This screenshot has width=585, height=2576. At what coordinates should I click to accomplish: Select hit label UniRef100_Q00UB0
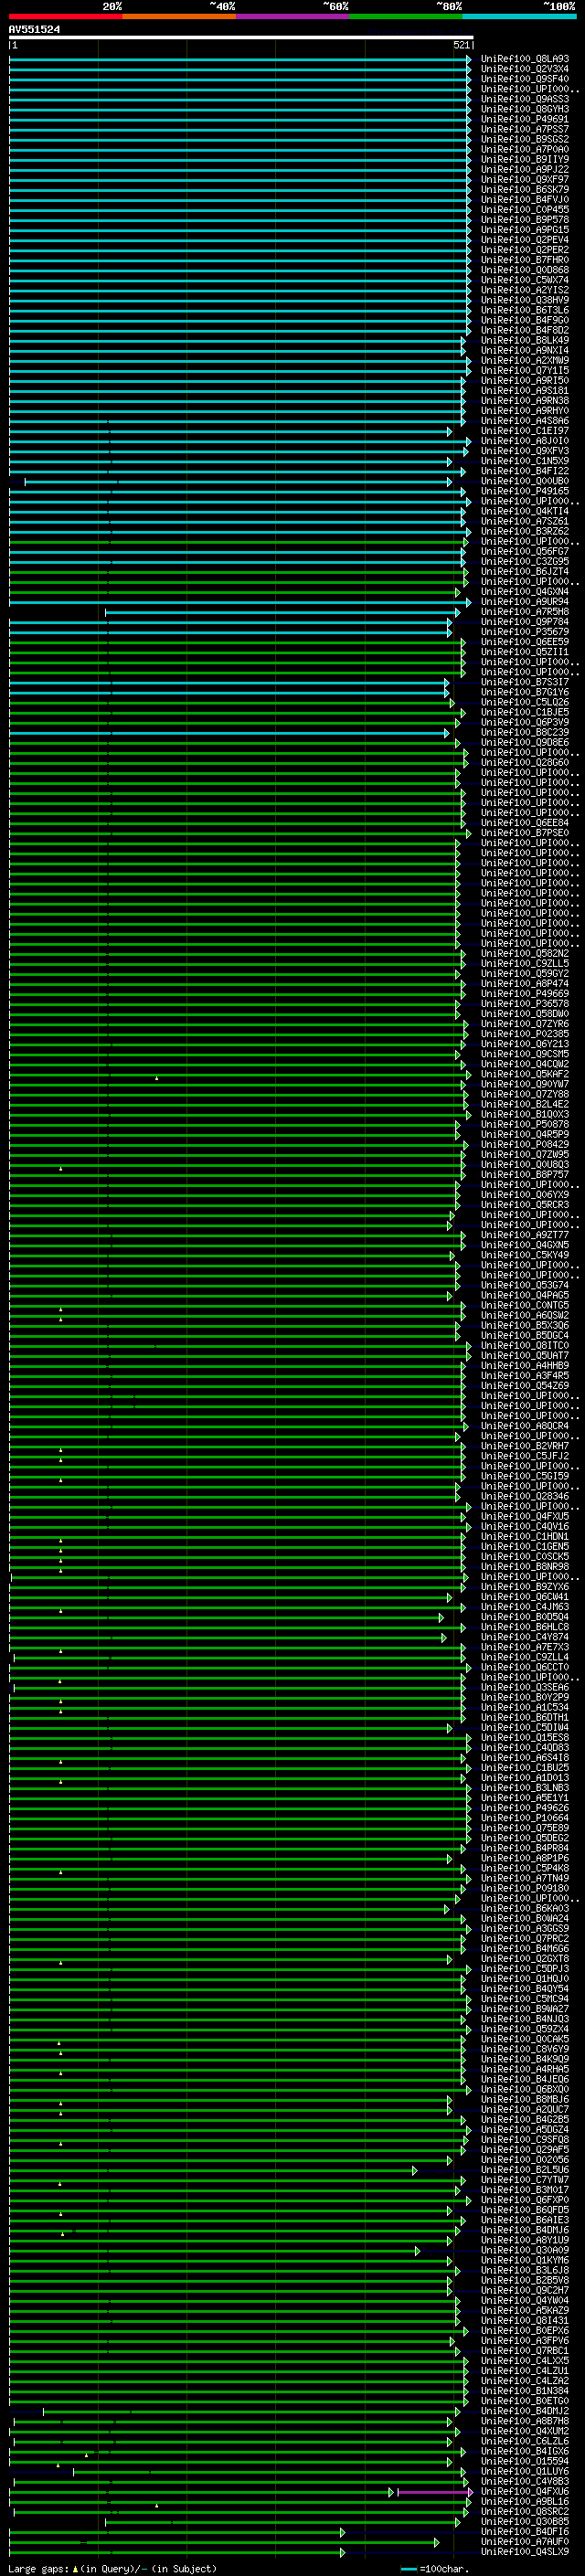[x=525, y=481]
